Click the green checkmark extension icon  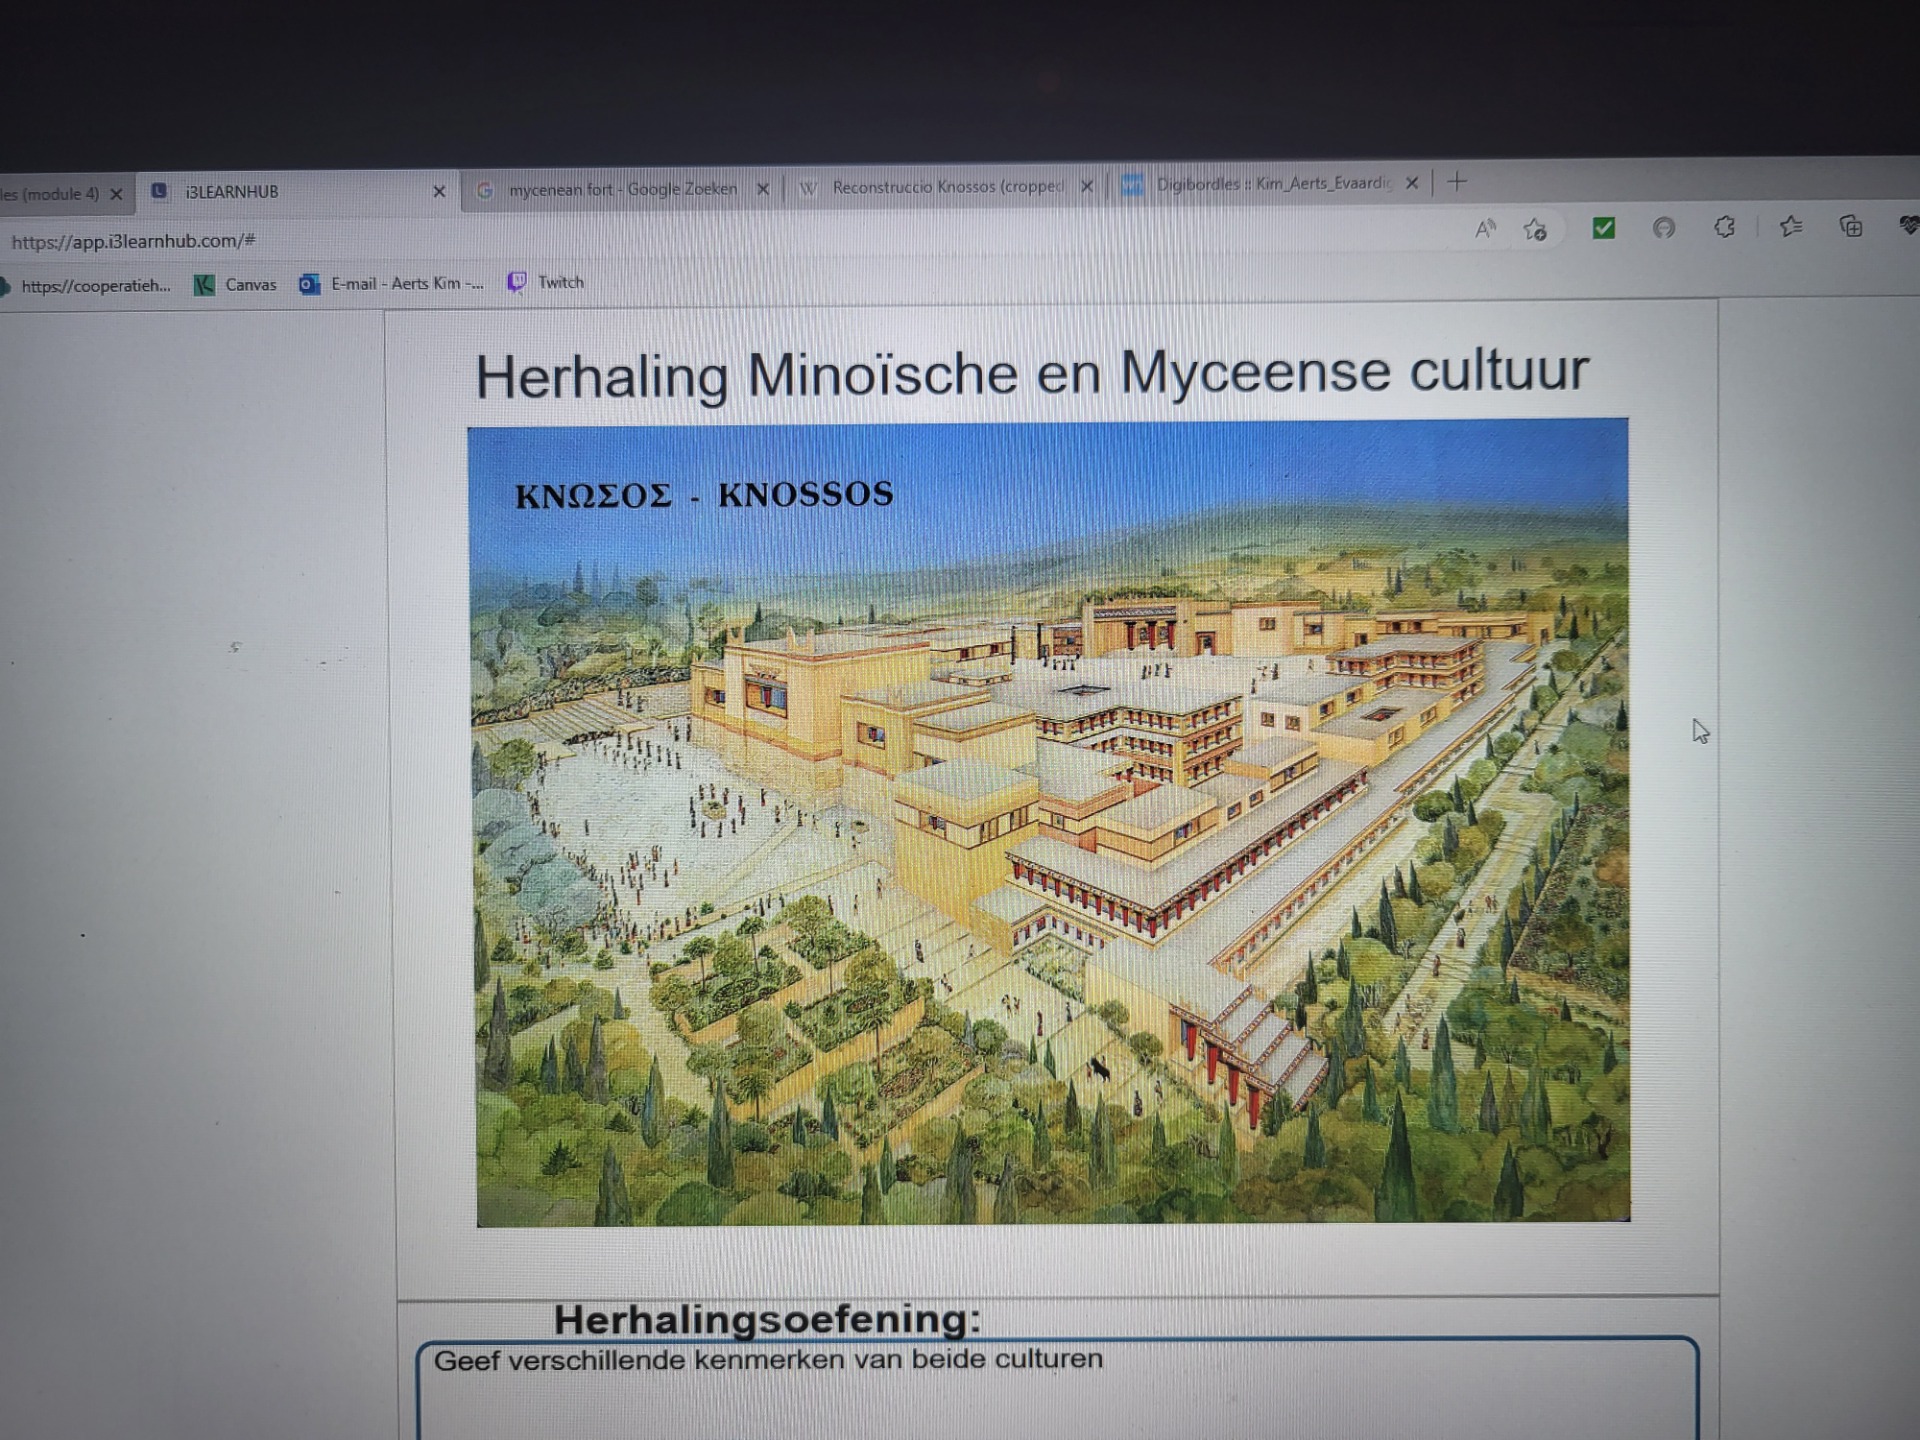(1604, 229)
